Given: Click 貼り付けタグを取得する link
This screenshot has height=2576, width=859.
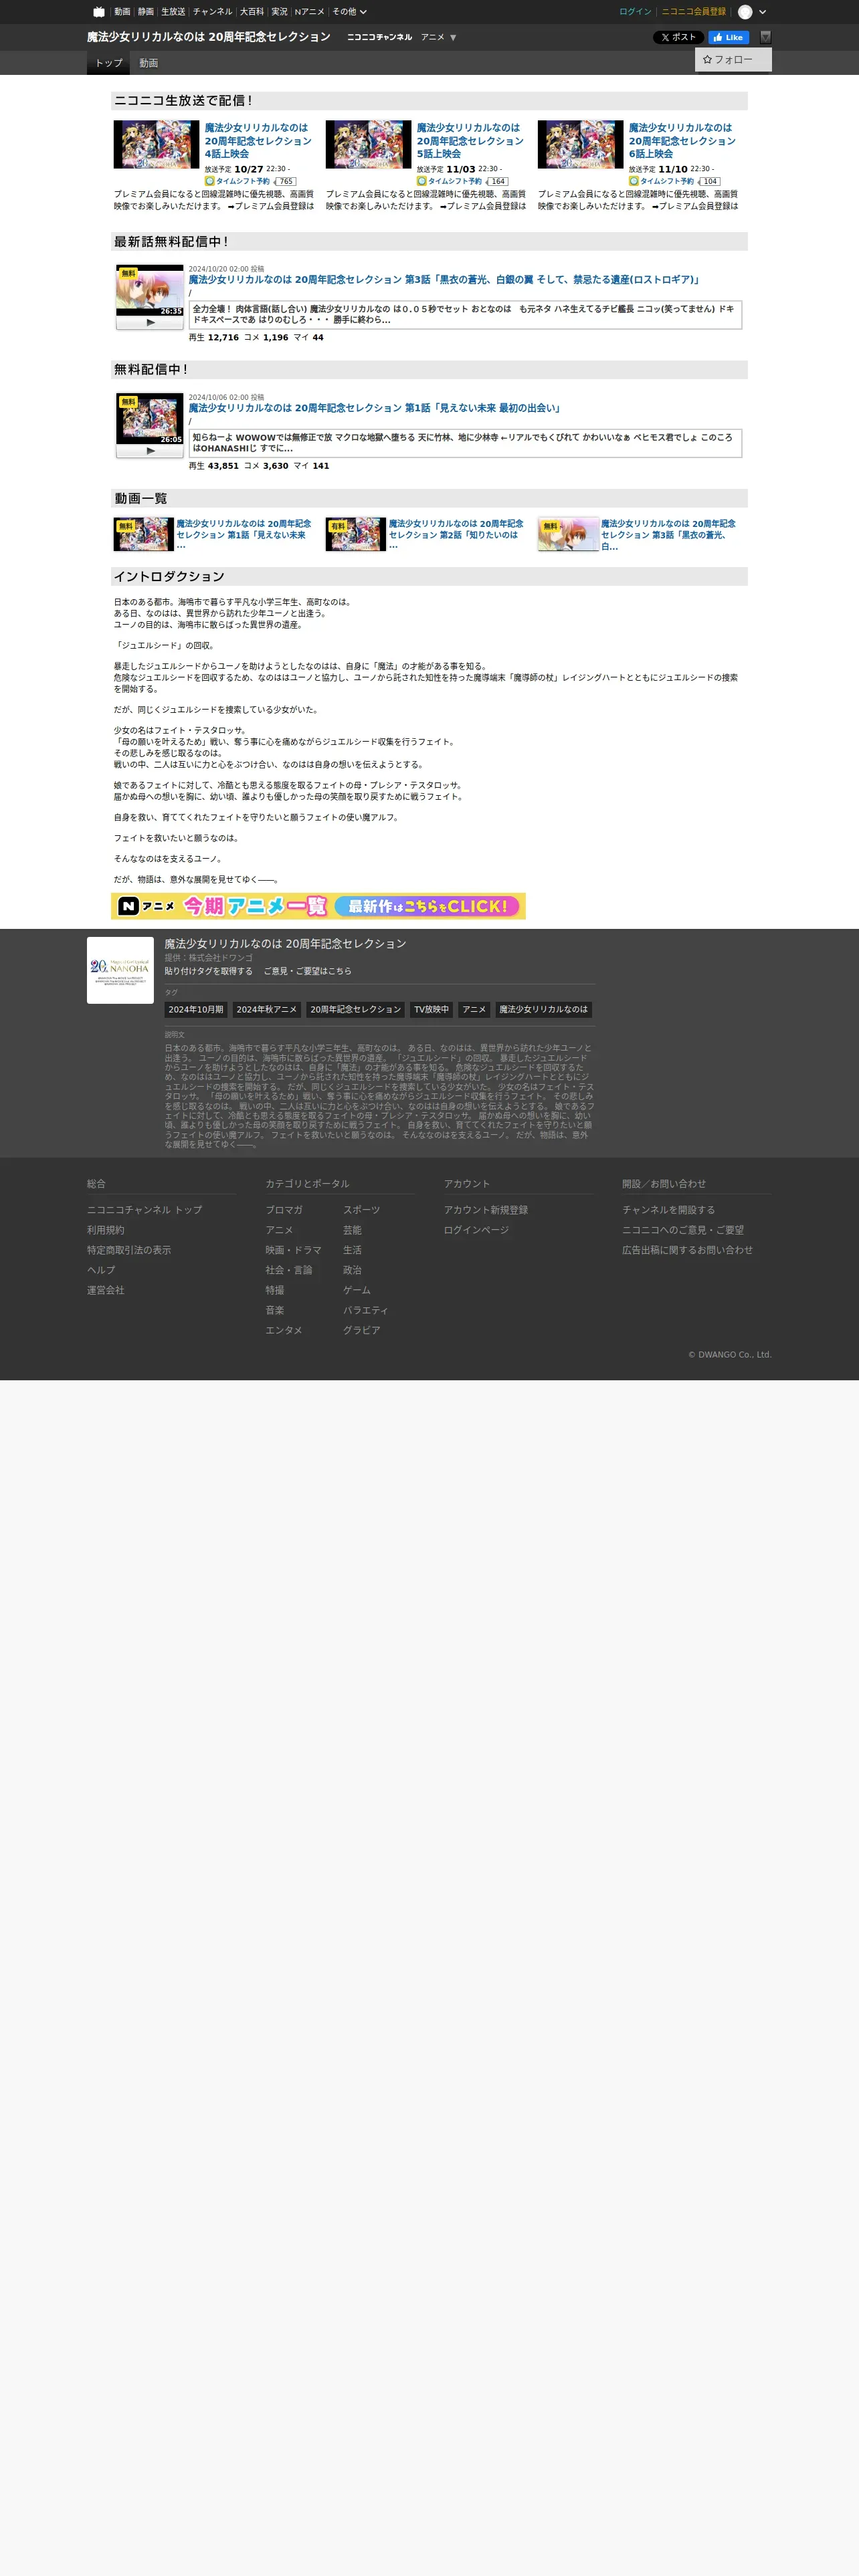Looking at the screenshot, I should pyautogui.click(x=208, y=971).
